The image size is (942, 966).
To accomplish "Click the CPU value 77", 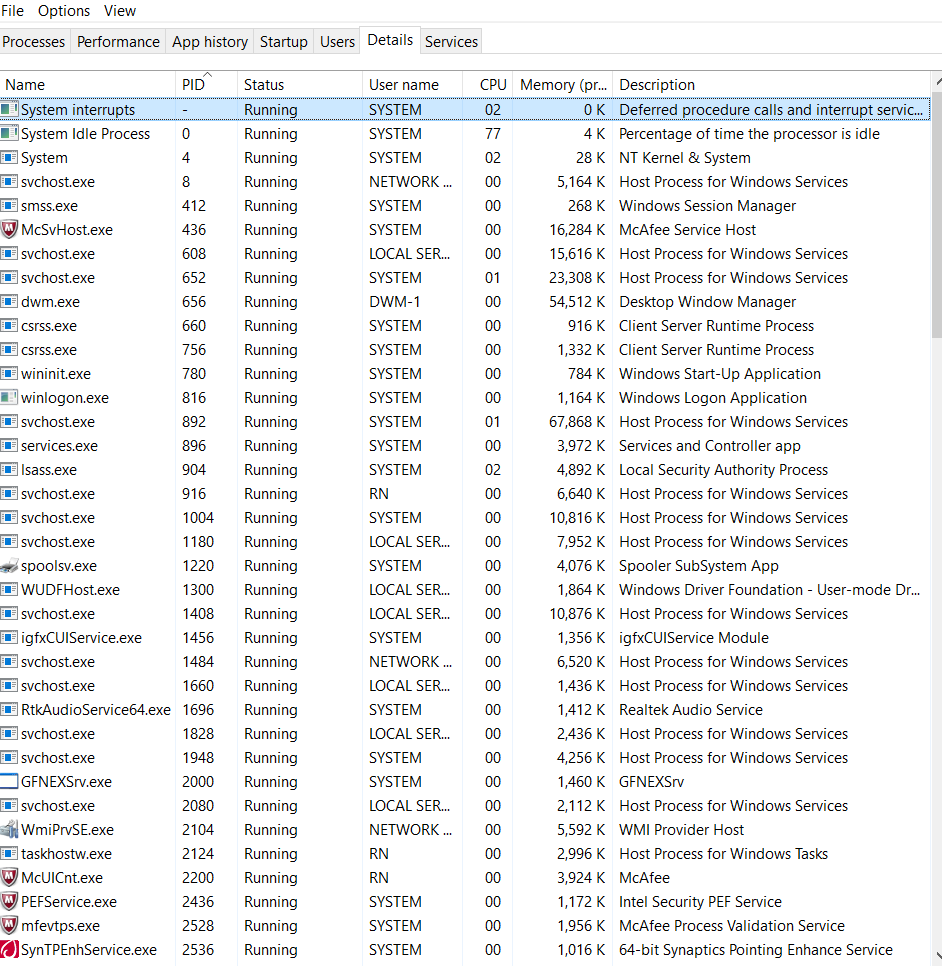I will [x=493, y=134].
